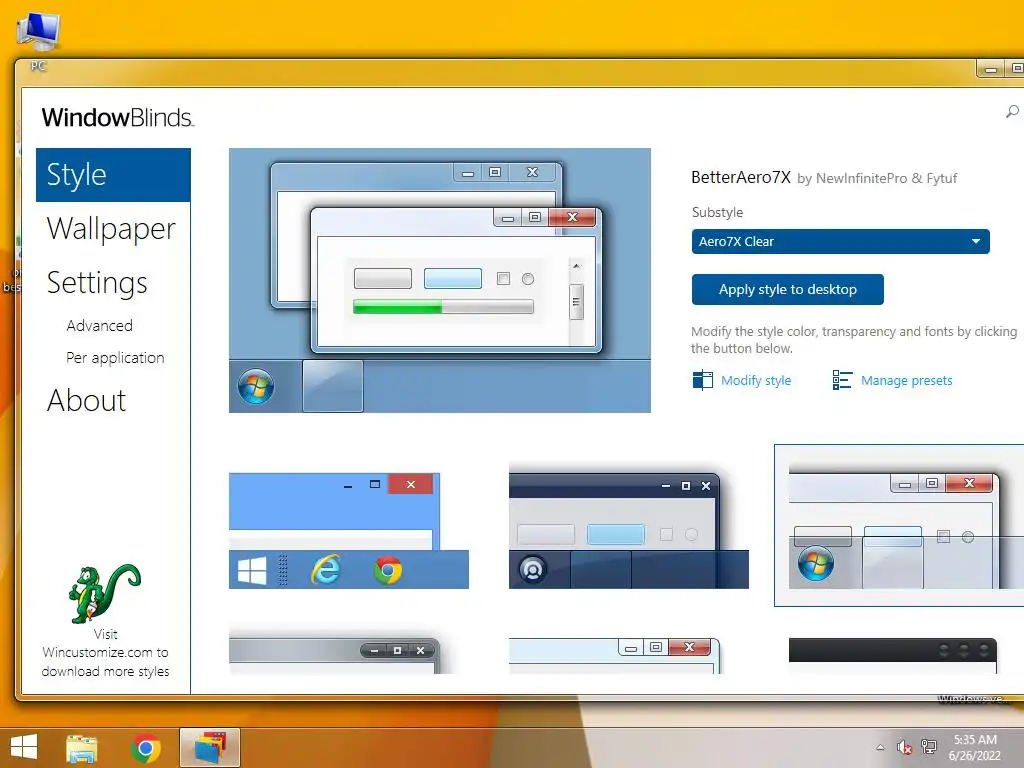The image size is (1024, 768).
Task: Click the network tray icon
Action: (929, 747)
